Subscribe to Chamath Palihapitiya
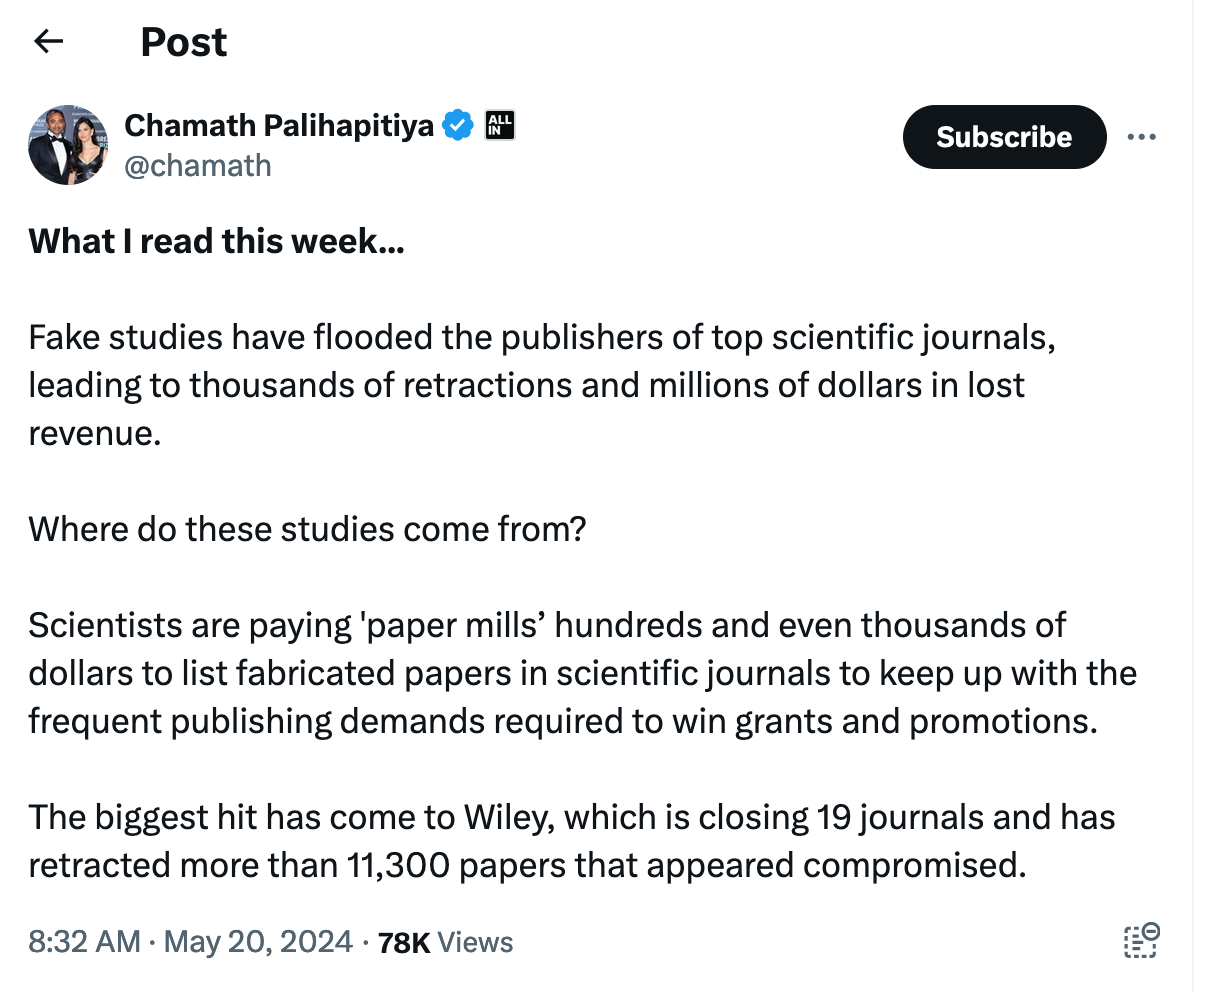1208x992 pixels. point(1003,137)
